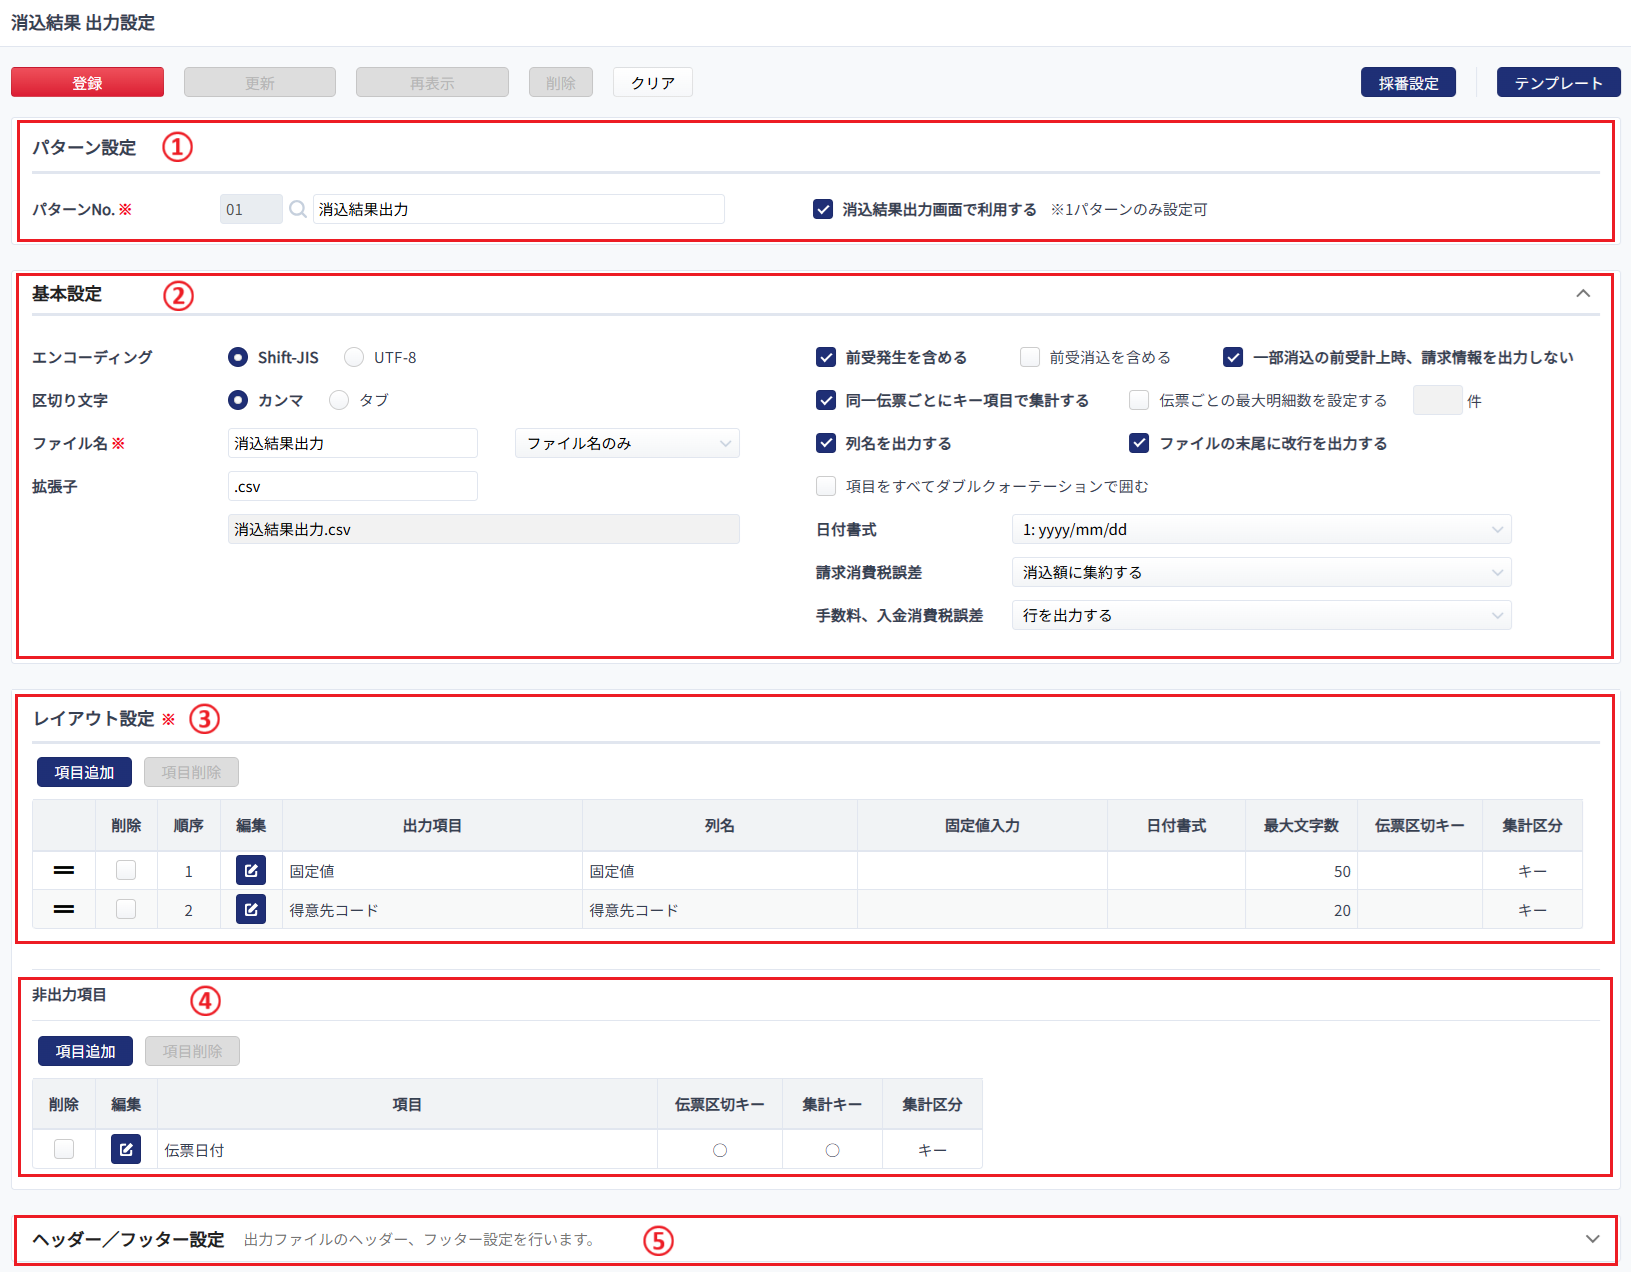Check 項目をすべてダブルクォーテーションで囲む option
Viewport: 1631px width, 1272px height.
point(826,486)
